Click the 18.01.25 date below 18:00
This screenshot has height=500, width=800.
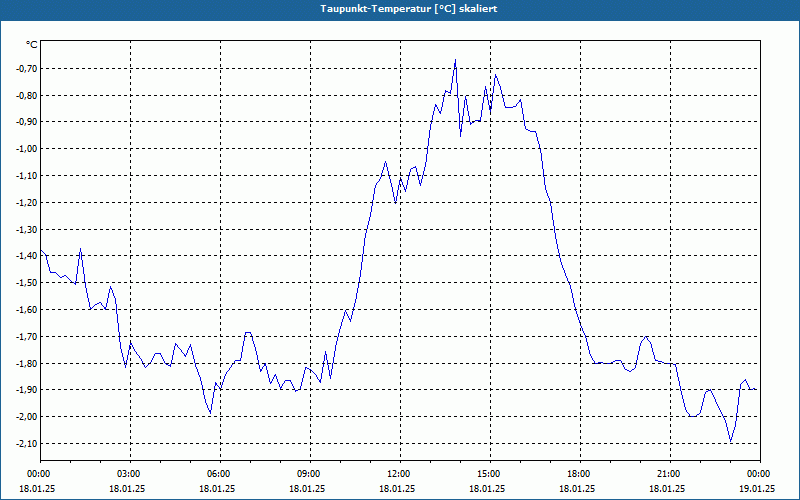coord(577,488)
